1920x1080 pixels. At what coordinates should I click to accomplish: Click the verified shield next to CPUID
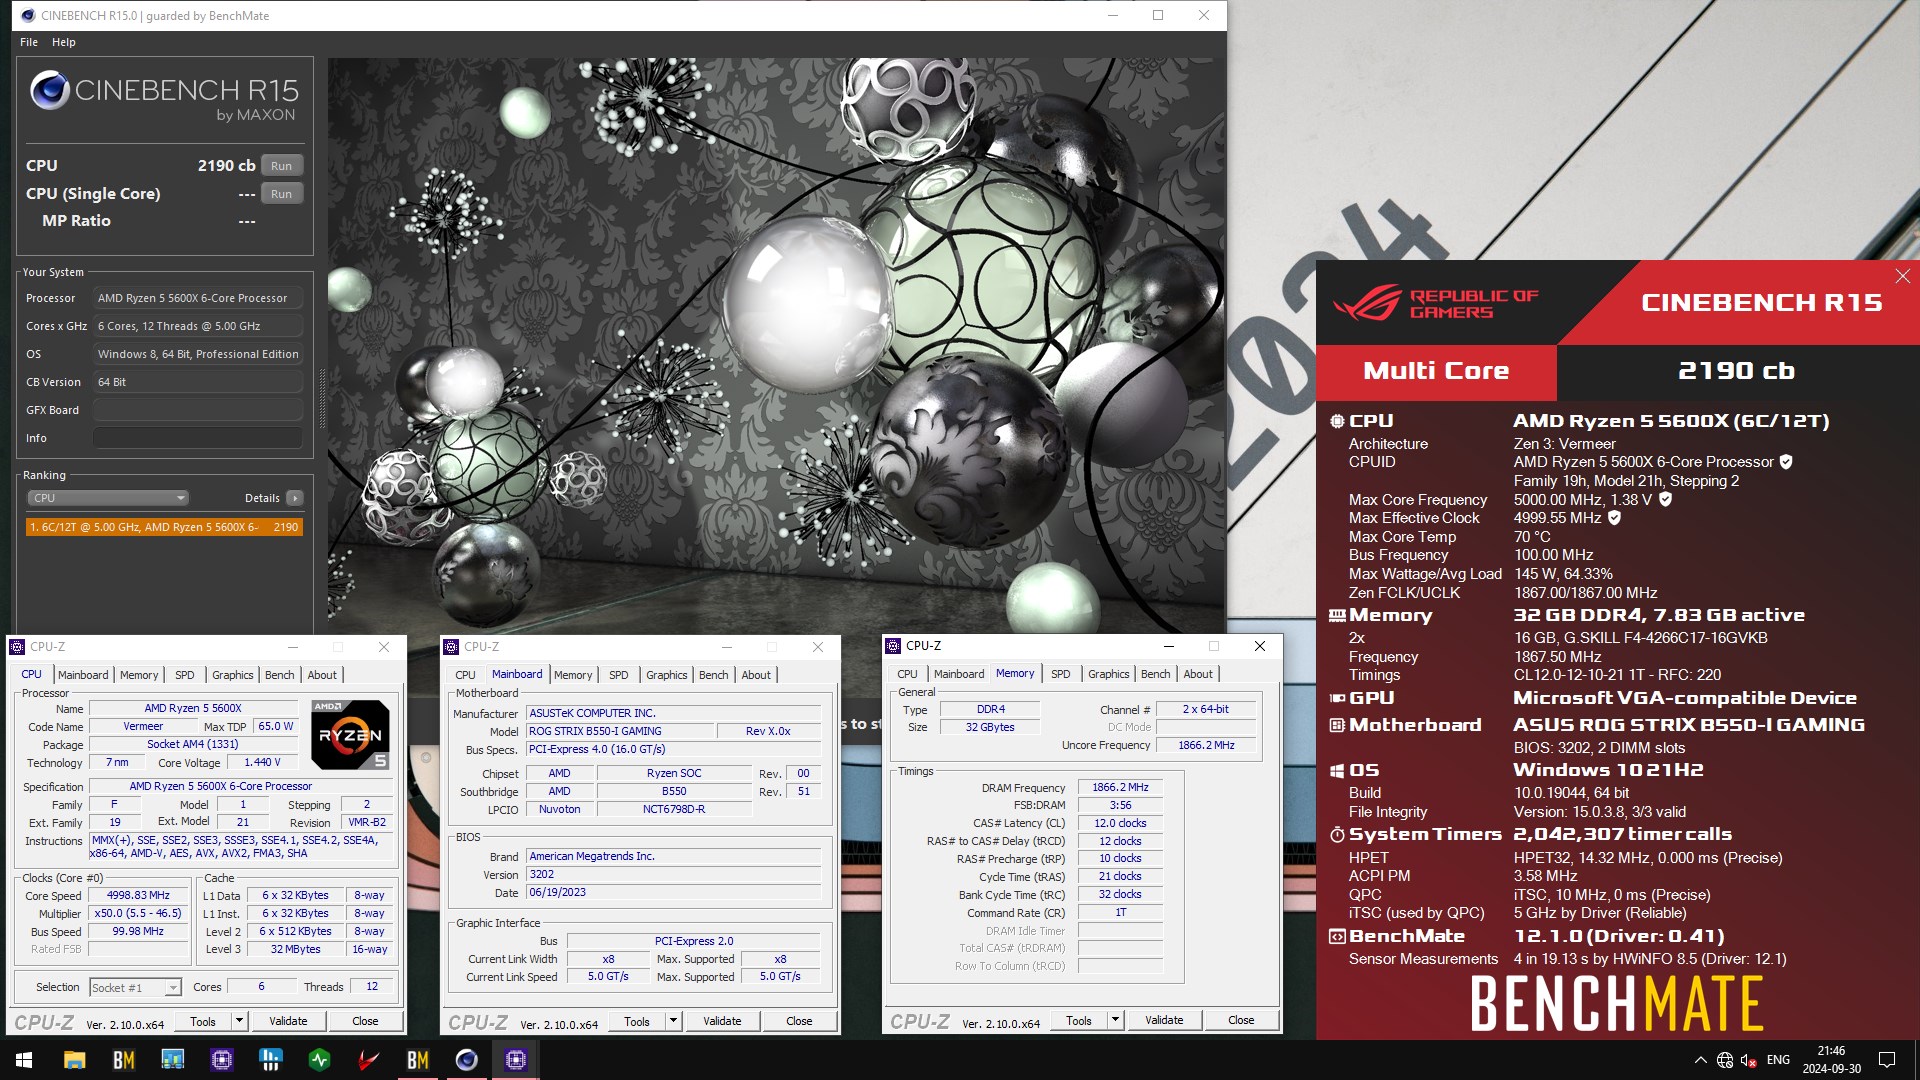1786,462
